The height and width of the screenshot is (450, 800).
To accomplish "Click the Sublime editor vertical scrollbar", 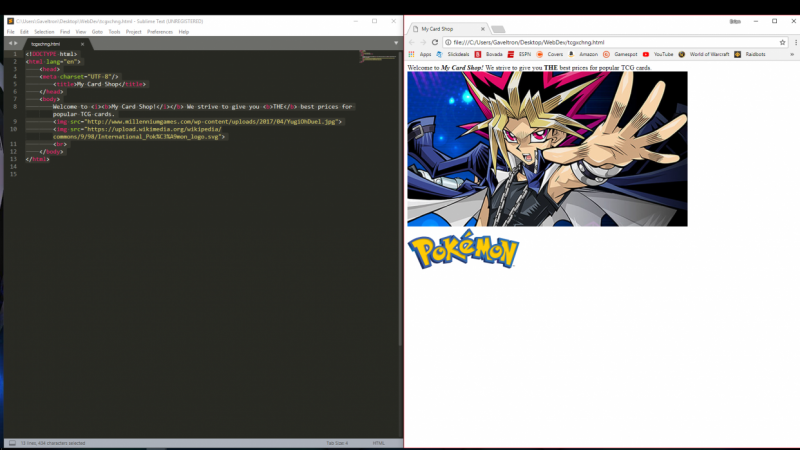I will 401,199.
